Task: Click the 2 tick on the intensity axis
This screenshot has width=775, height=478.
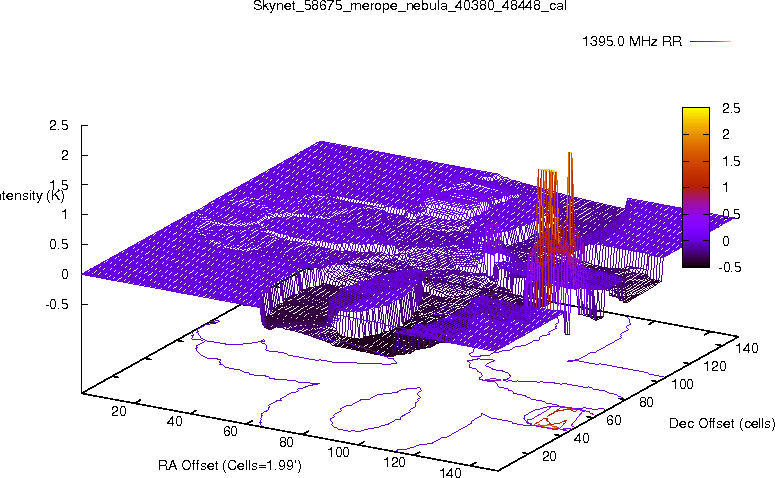Action: (64, 155)
